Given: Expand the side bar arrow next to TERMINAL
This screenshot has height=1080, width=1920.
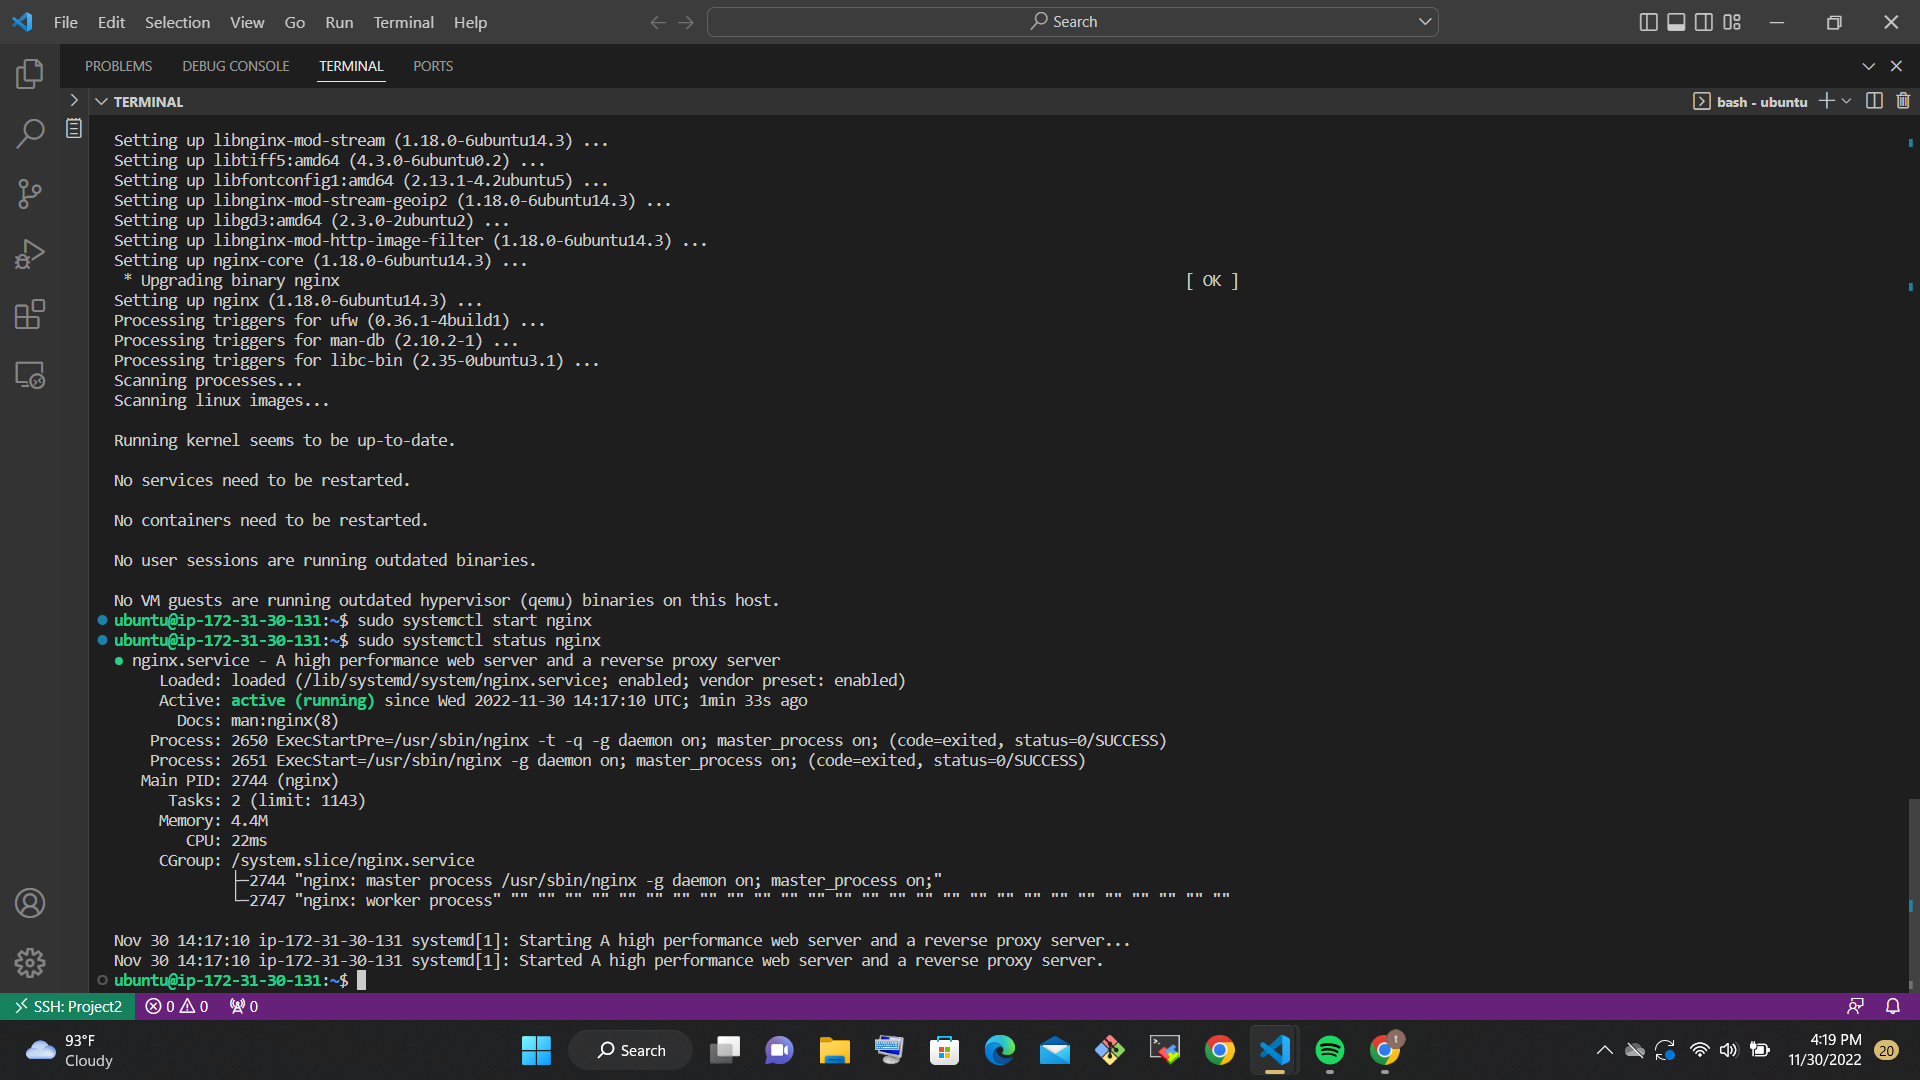Looking at the screenshot, I should click(74, 101).
